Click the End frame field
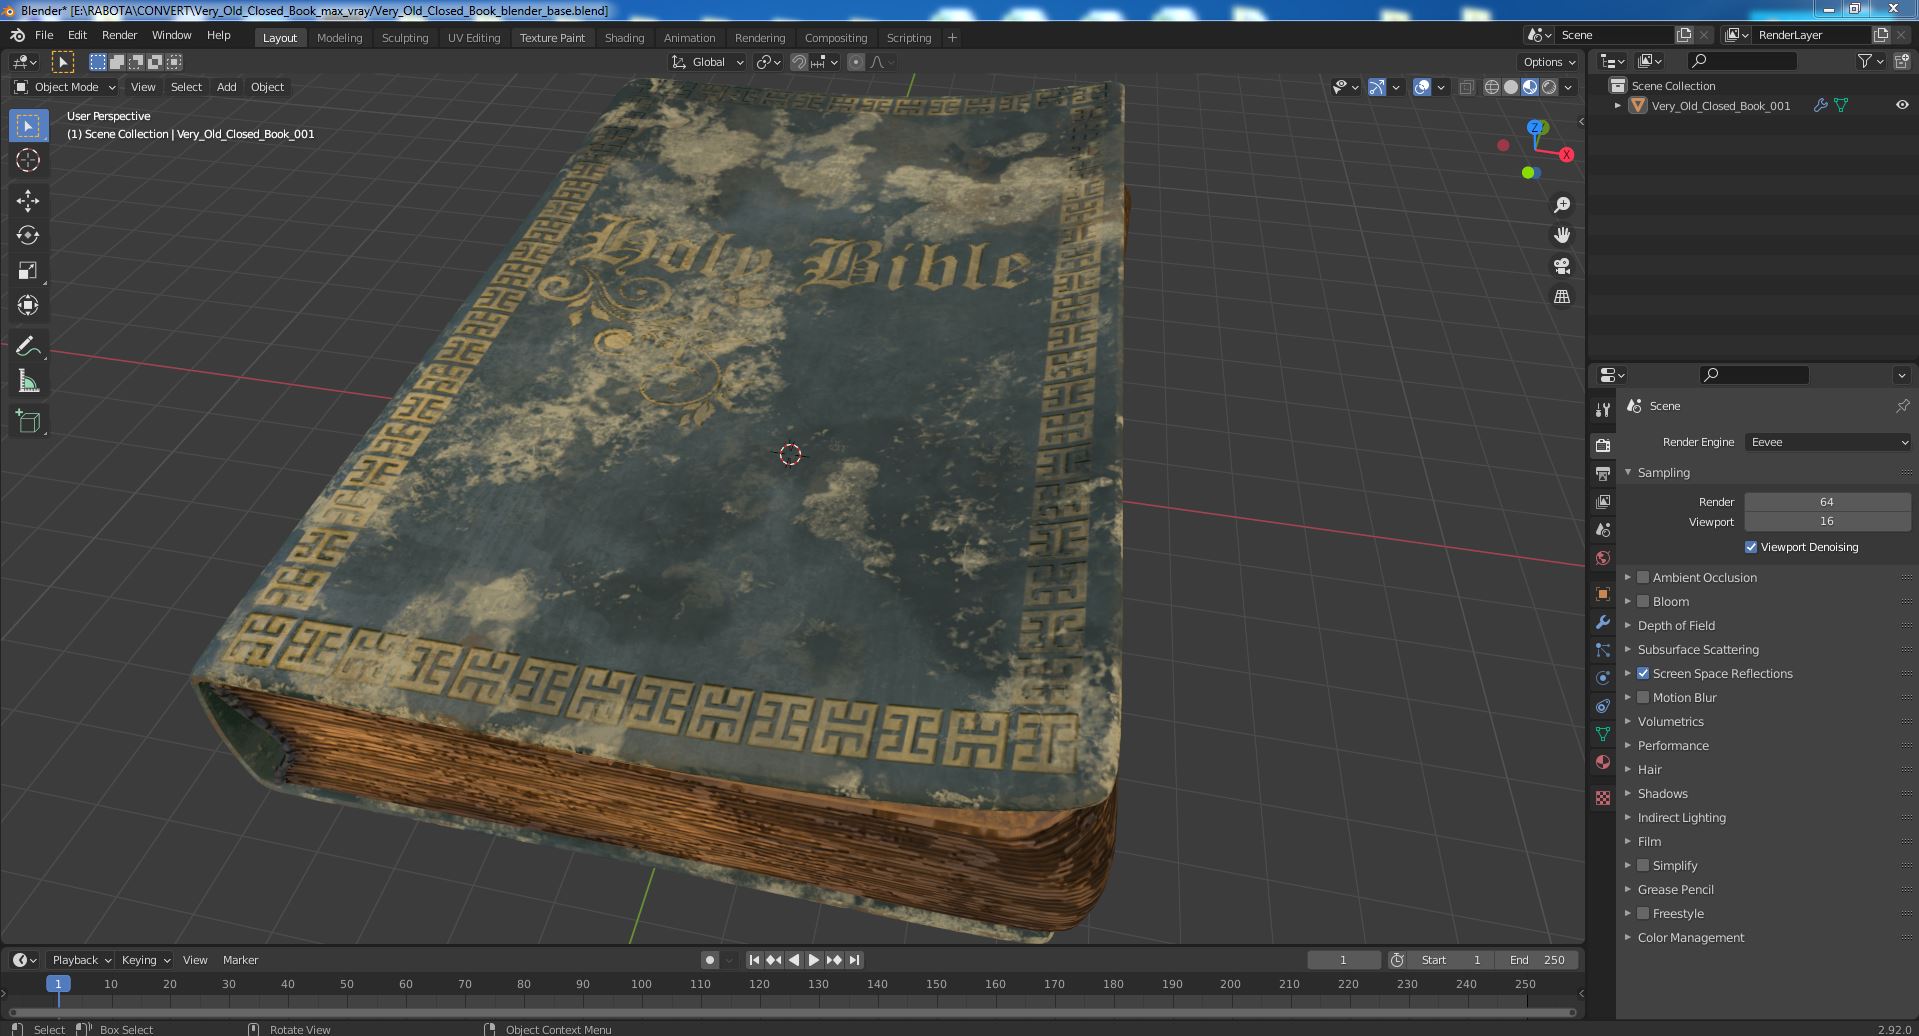Screen dimensions: 1919x1036 (x=1539, y=960)
